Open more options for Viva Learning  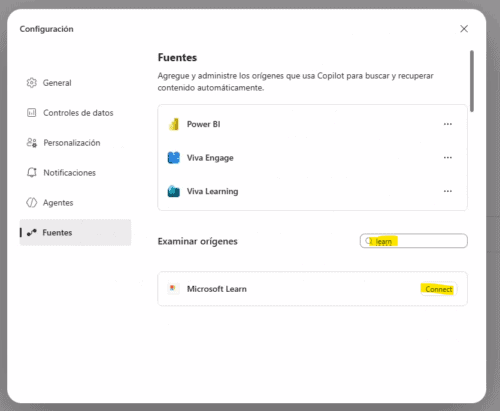(x=448, y=191)
